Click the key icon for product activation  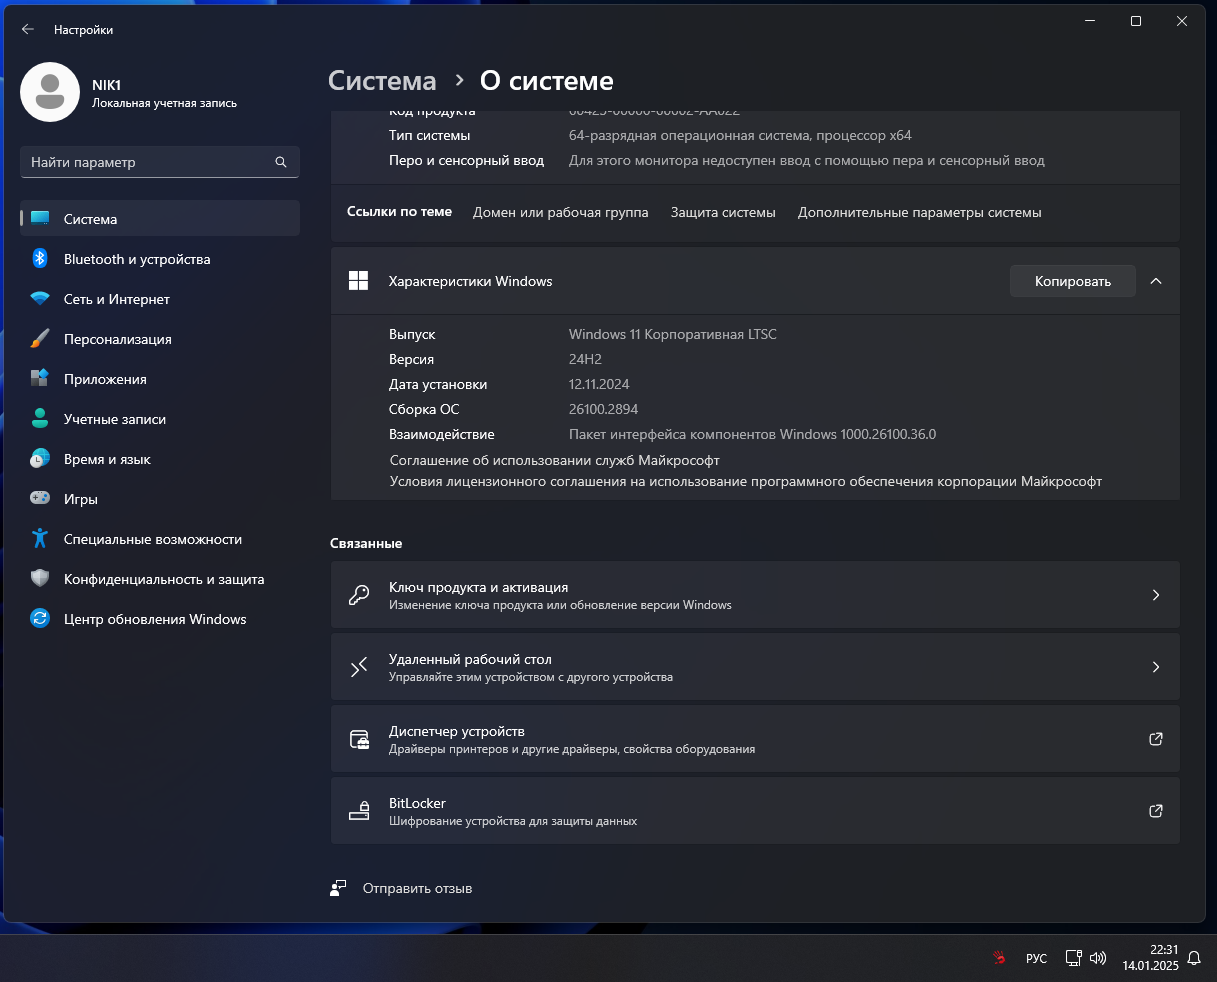[358, 595]
